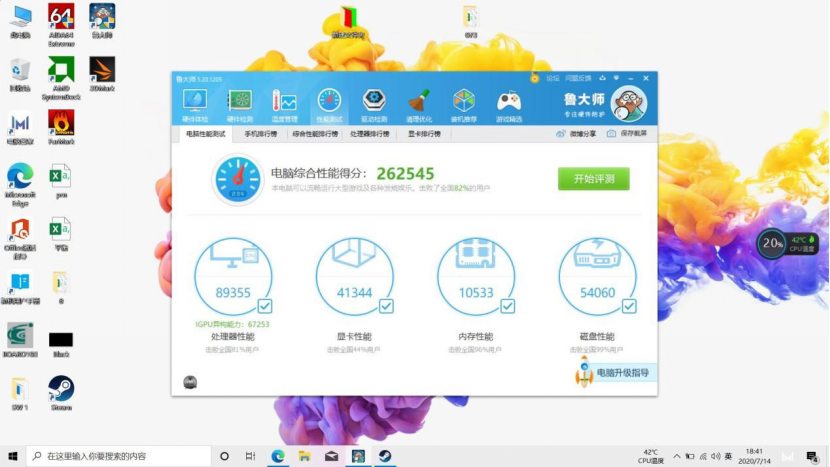
Task: Toggle the 内存性能 test checkbox
Action: [507, 307]
